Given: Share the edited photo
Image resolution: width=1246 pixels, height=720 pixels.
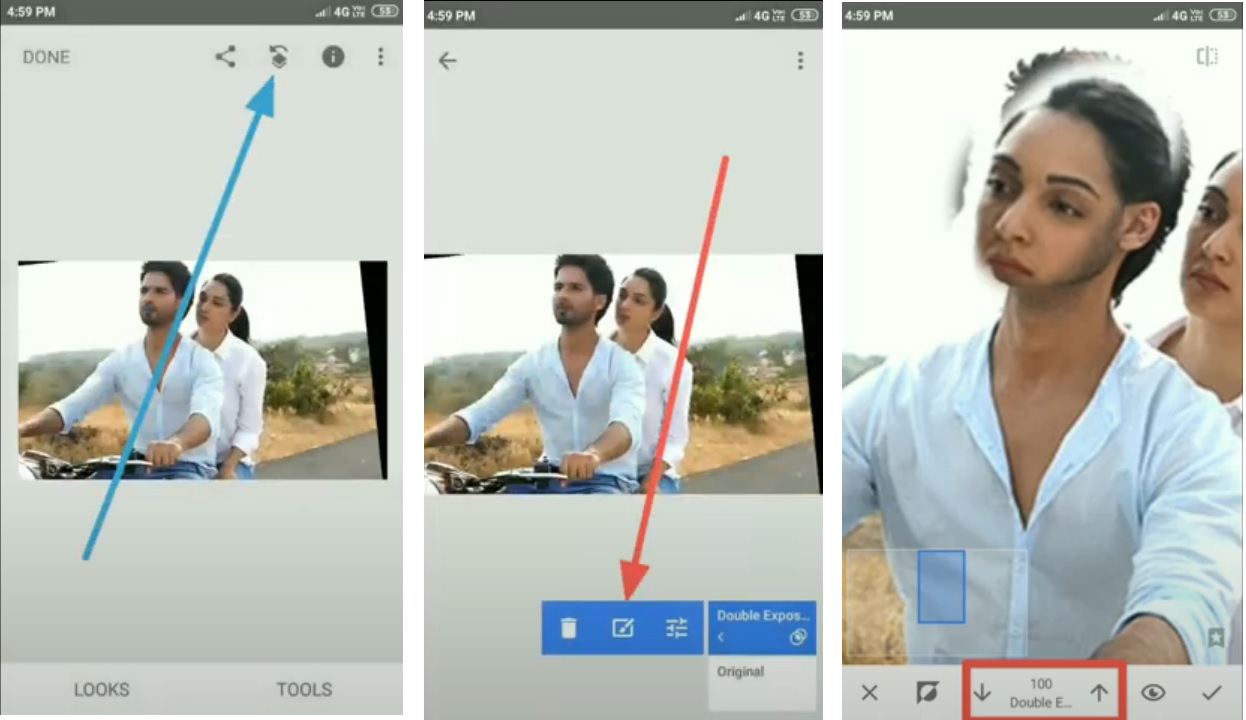Looking at the screenshot, I should 225,57.
